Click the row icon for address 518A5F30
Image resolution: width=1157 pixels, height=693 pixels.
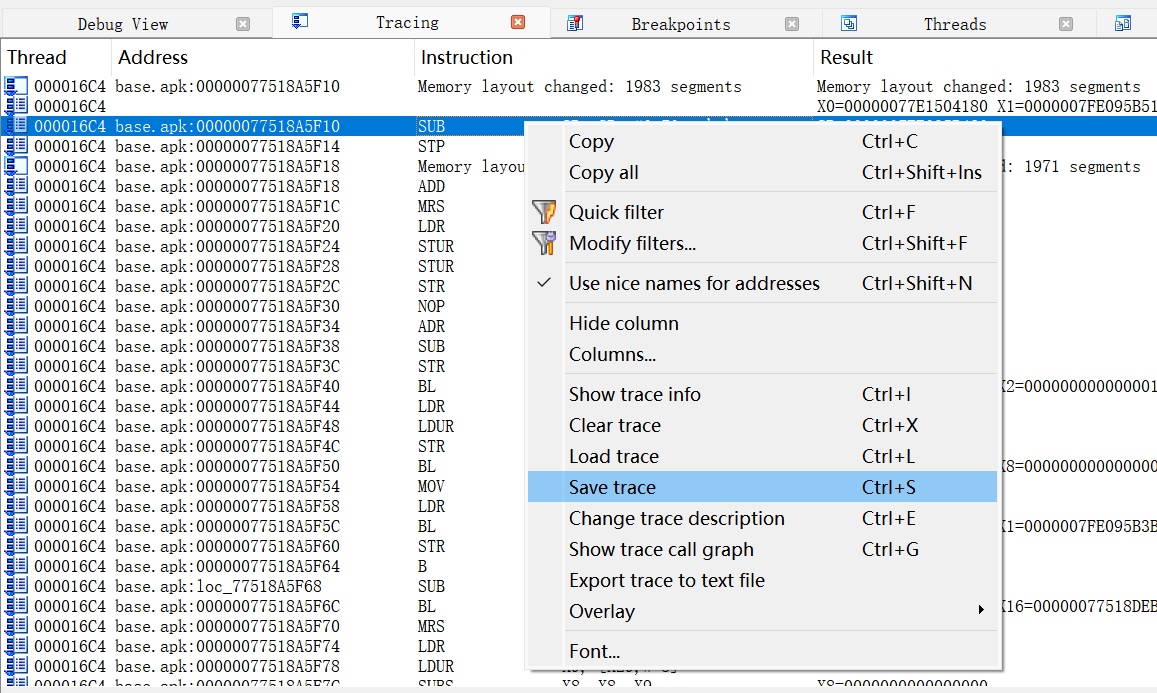tap(16, 306)
